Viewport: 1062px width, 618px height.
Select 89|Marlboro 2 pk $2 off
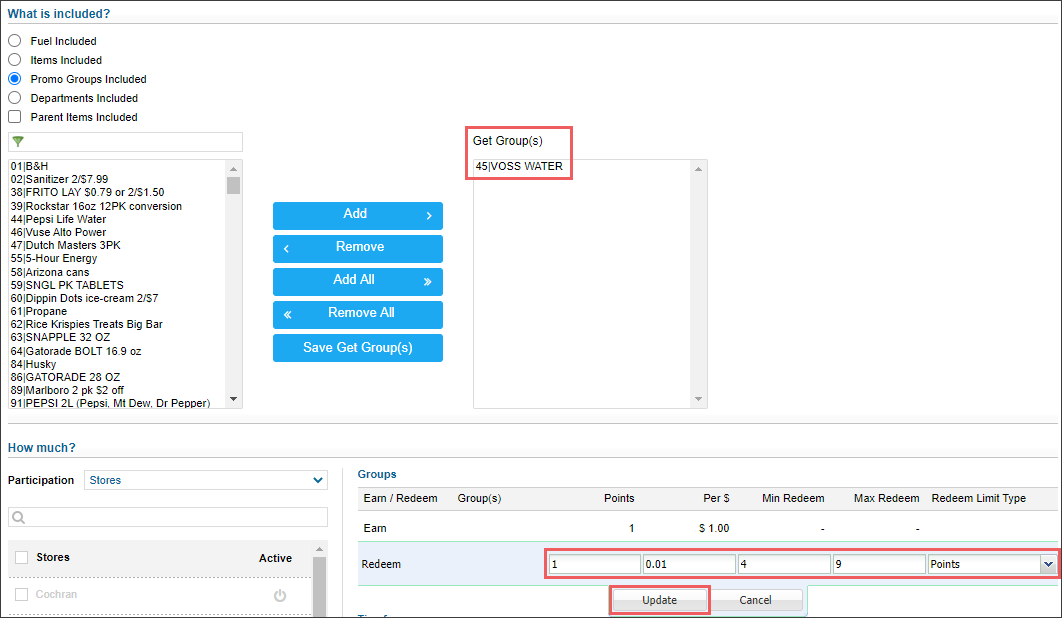pyautogui.click(x=67, y=390)
